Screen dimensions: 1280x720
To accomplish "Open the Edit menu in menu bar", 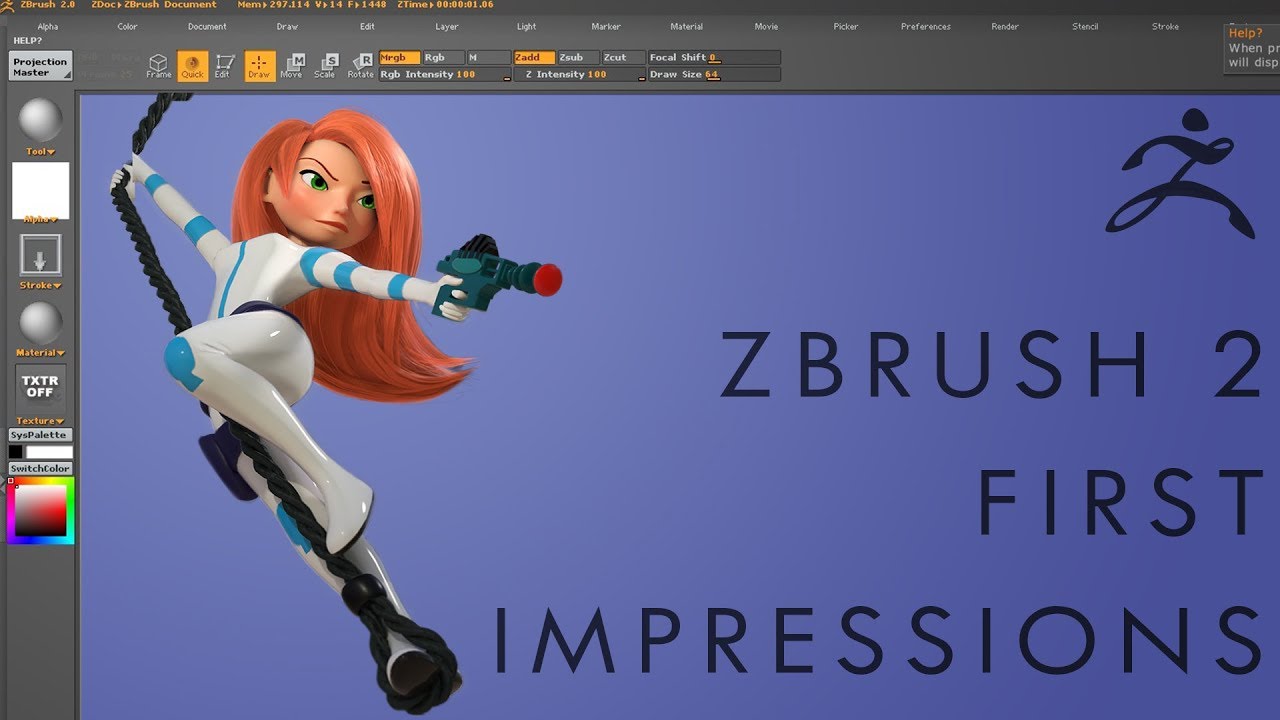I will pyautogui.click(x=367, y=27).
